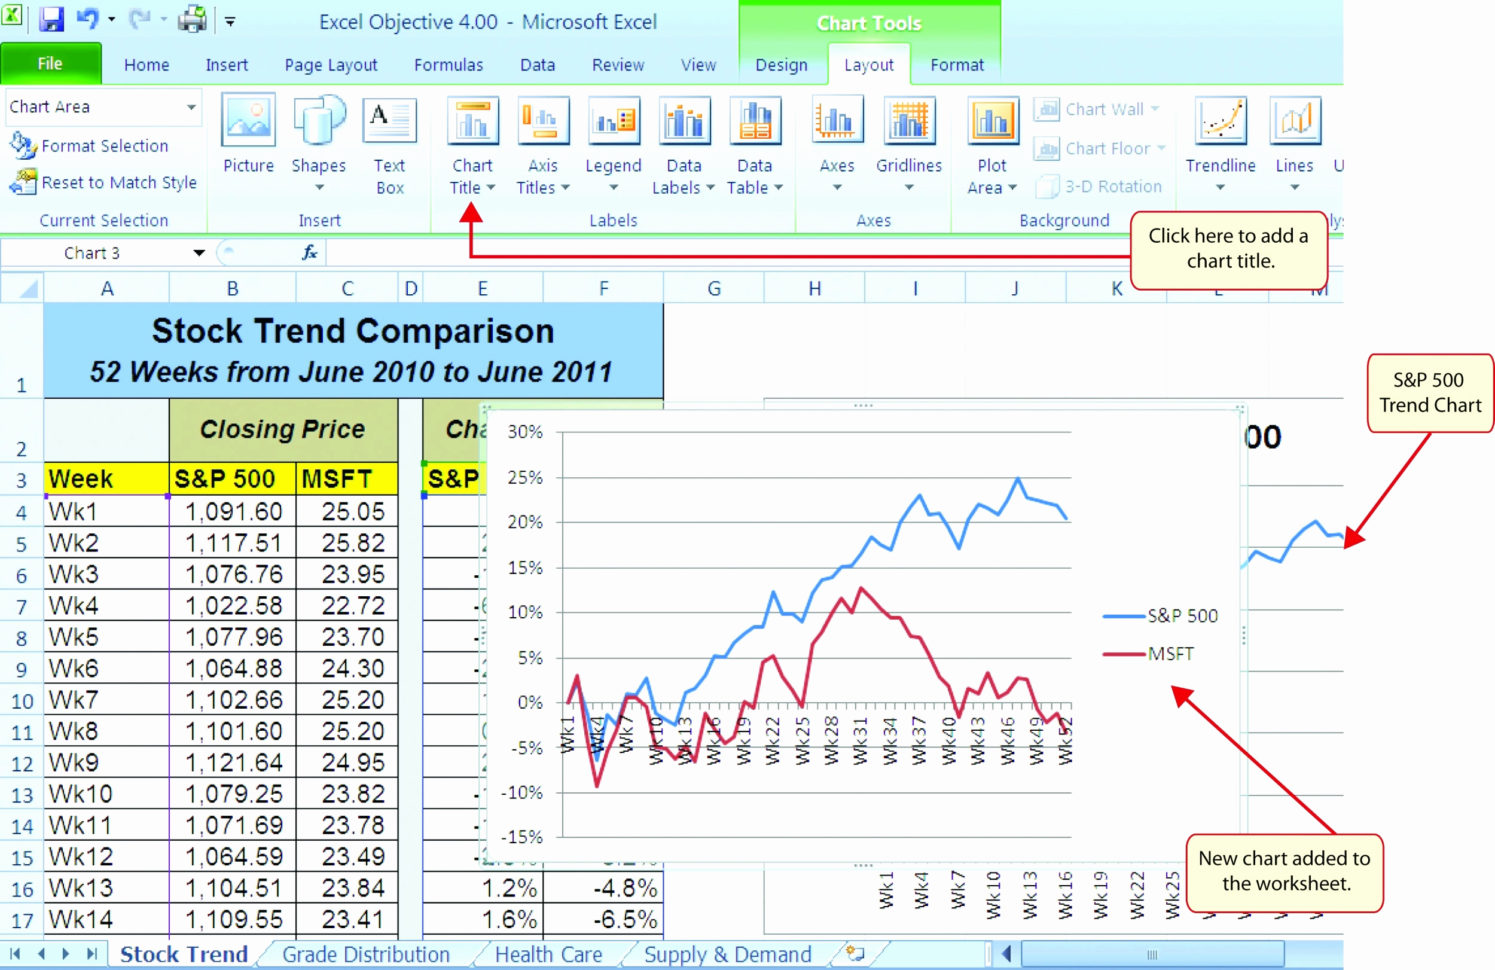Open the File tab
The height and width of the screenshot is (970, 1495).
pos(50,64)
